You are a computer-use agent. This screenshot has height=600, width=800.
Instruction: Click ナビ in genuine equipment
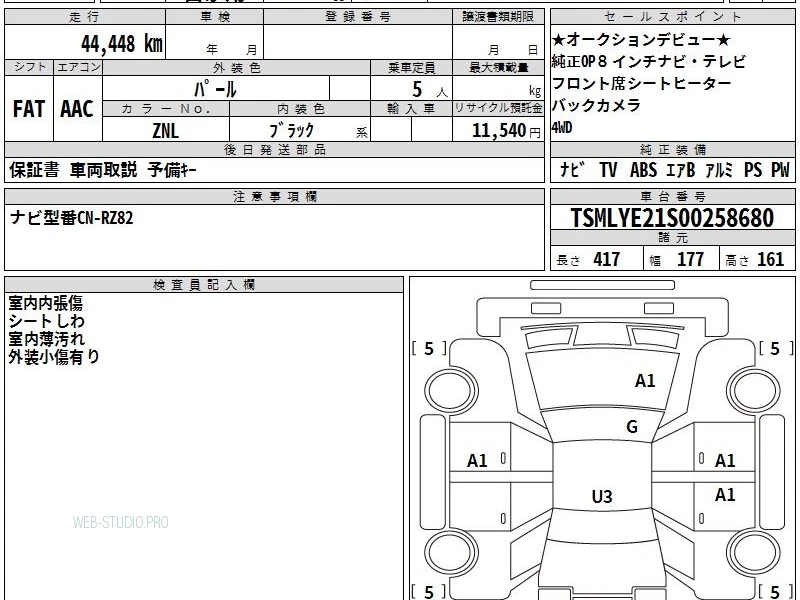[572, 170]
